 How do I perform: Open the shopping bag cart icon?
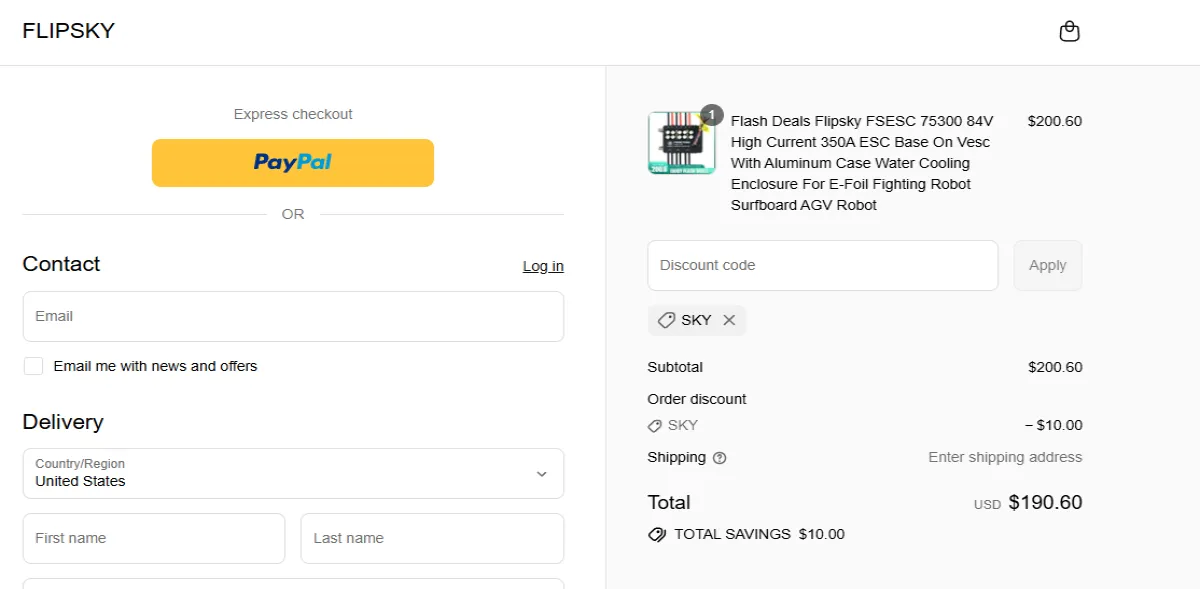coord(1069,32)
